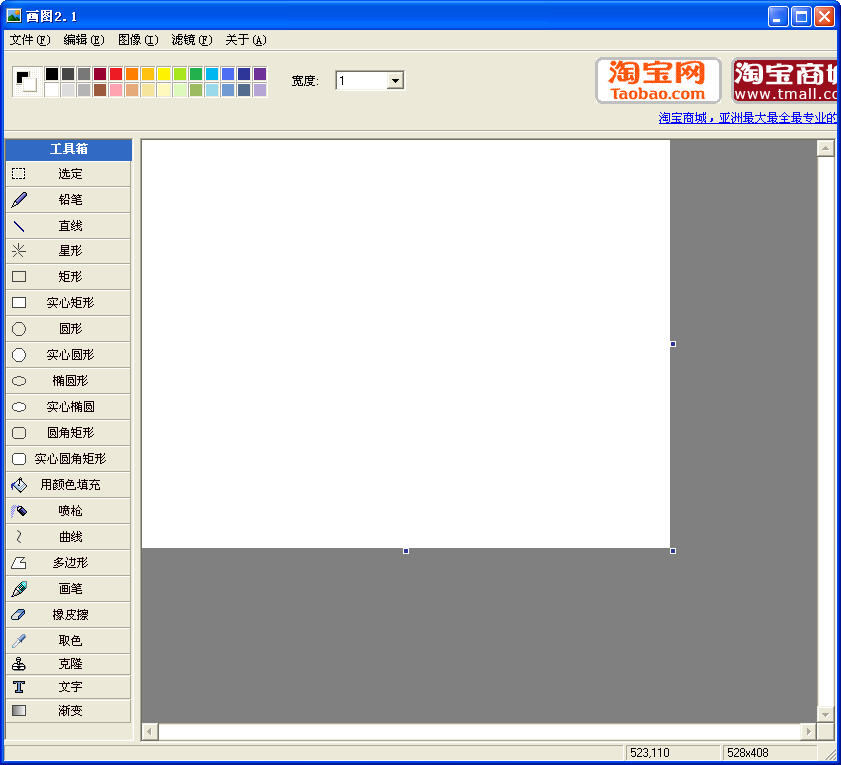Screen dimensions: 841x765
Task: Open the 滤镜 filter menu
Action: (x=188, y=40)
